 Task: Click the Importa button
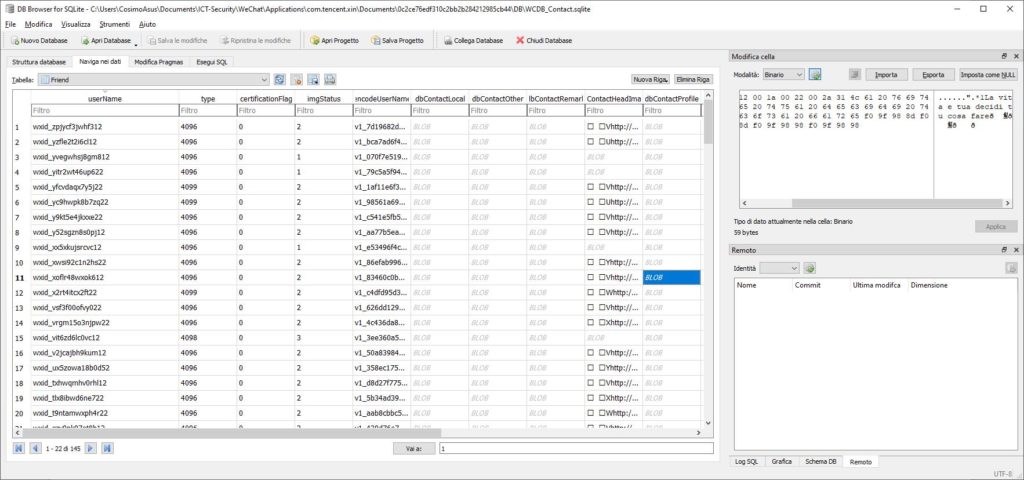[x=886, y=74]
